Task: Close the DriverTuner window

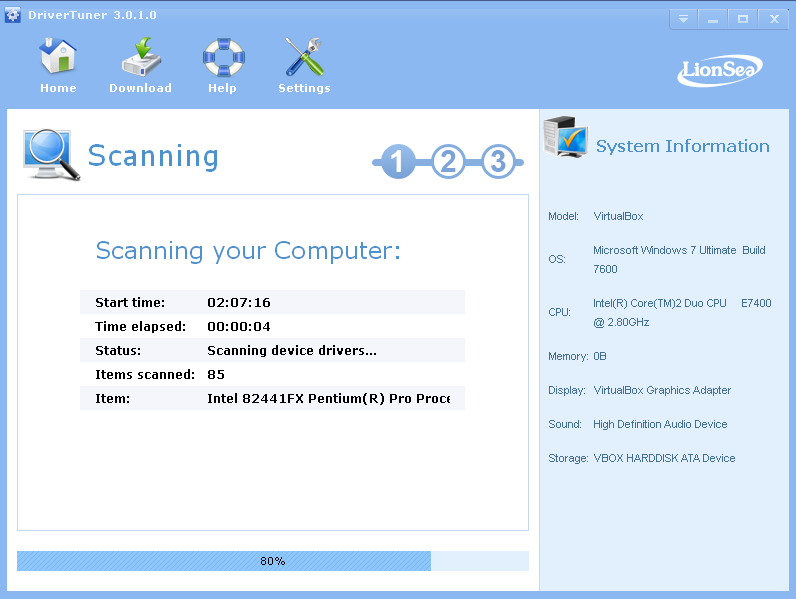Action: (774, 19)
